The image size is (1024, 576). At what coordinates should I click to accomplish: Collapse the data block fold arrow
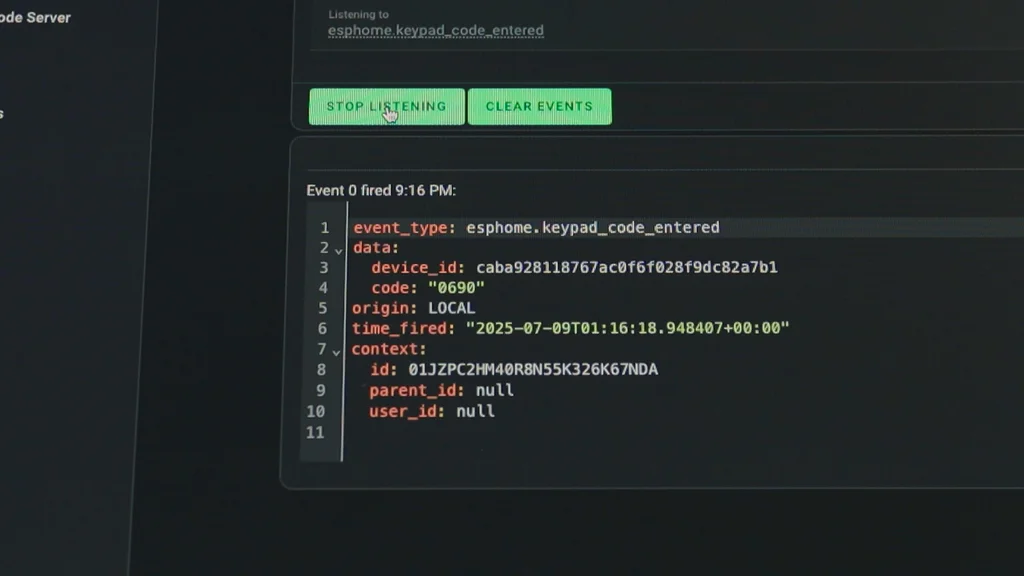click(x=338, y=250)
